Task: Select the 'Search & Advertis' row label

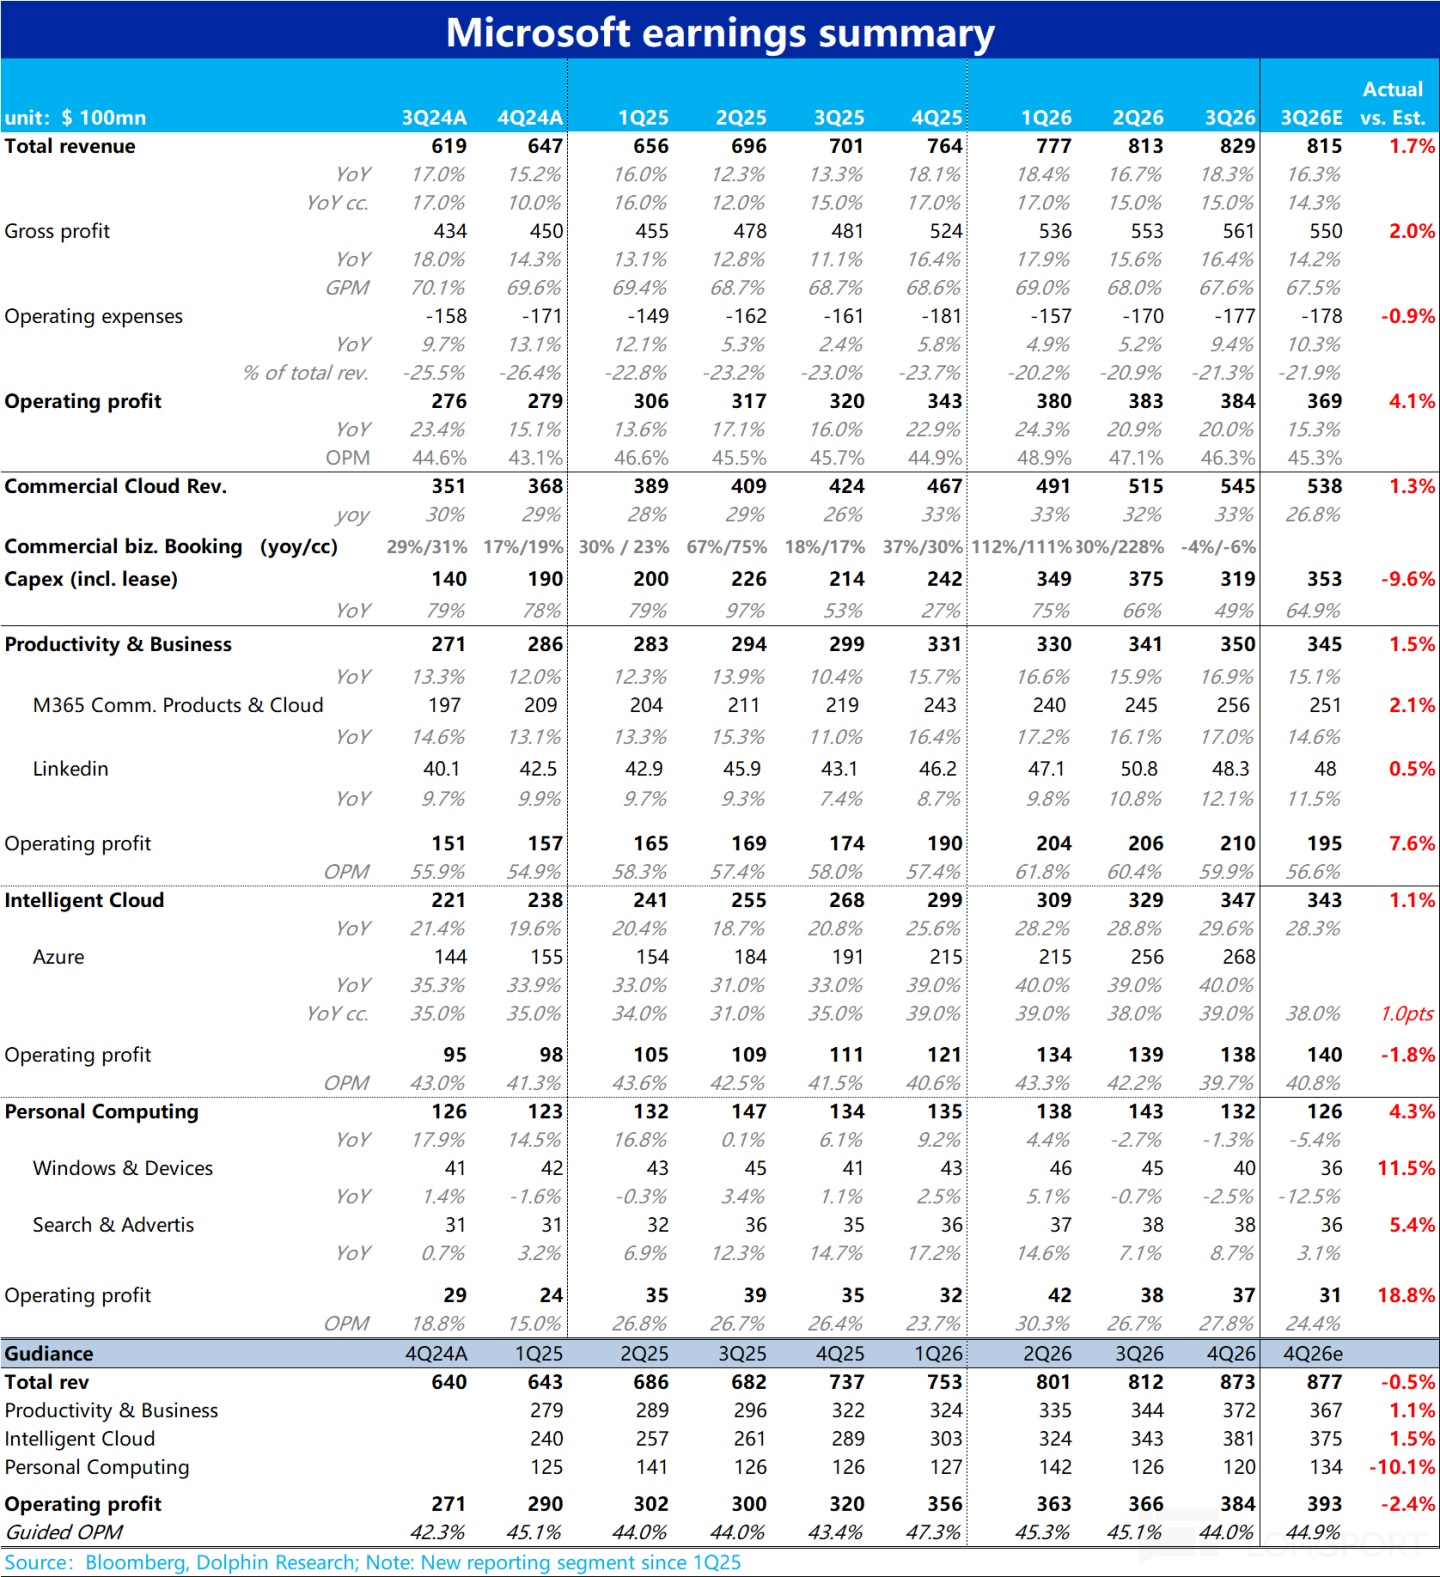Action: click(x=113, y=1225)
